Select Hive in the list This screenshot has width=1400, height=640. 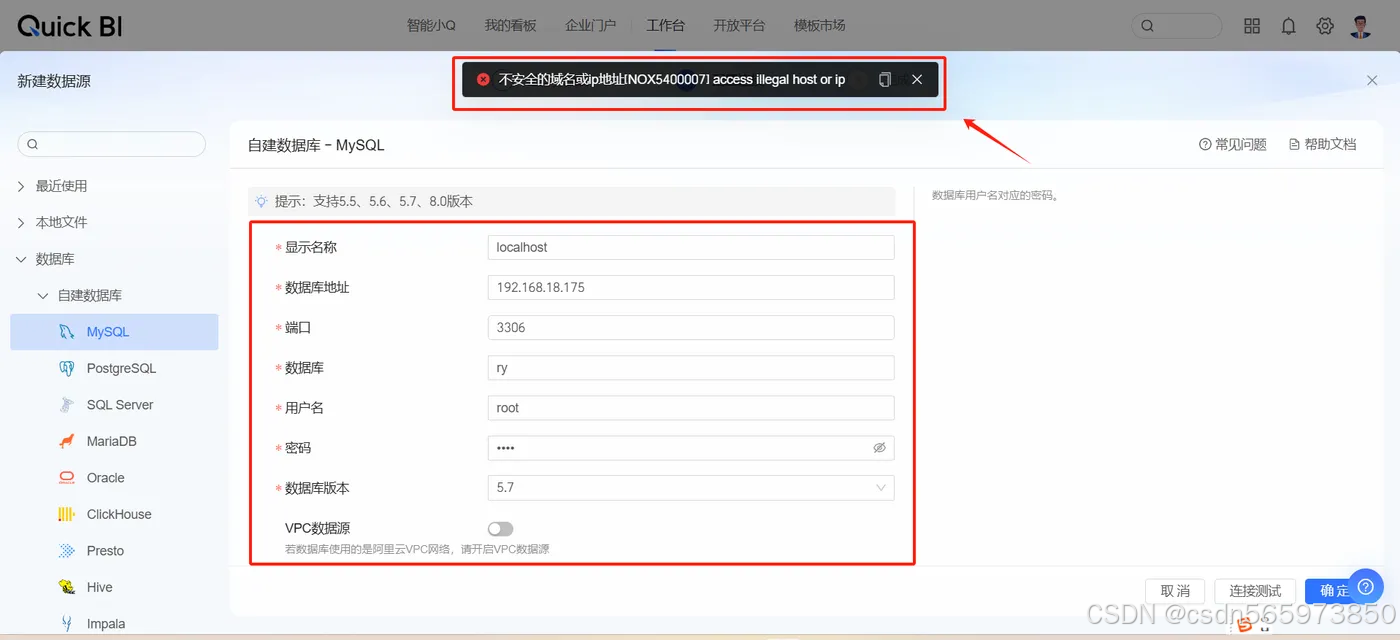114,587
